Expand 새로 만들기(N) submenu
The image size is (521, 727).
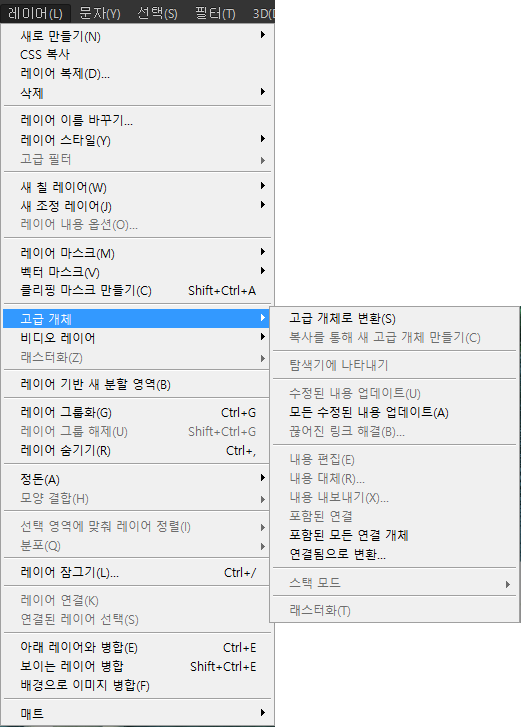137,36
